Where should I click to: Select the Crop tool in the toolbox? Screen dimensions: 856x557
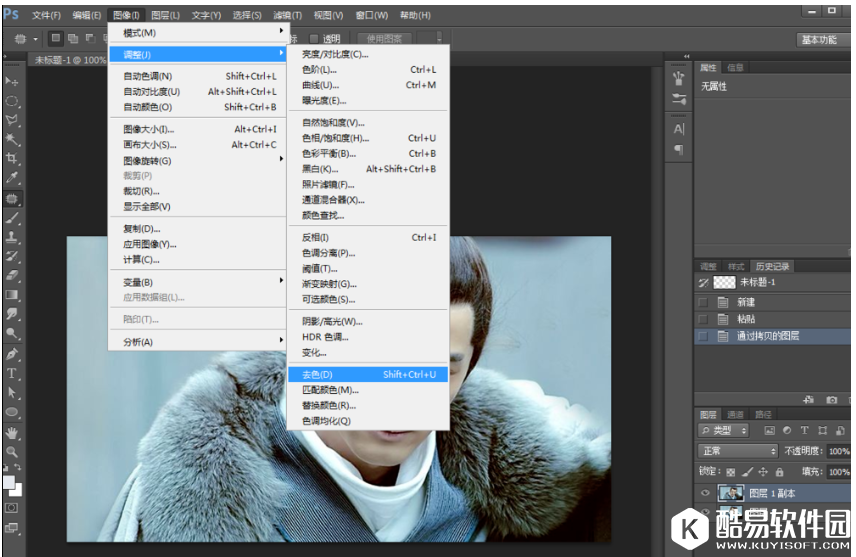click(12, 158)
